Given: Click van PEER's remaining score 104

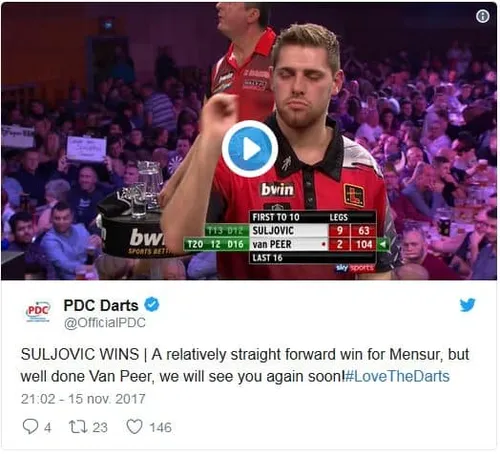Looking at the screenshot, I should coord(364,244).
